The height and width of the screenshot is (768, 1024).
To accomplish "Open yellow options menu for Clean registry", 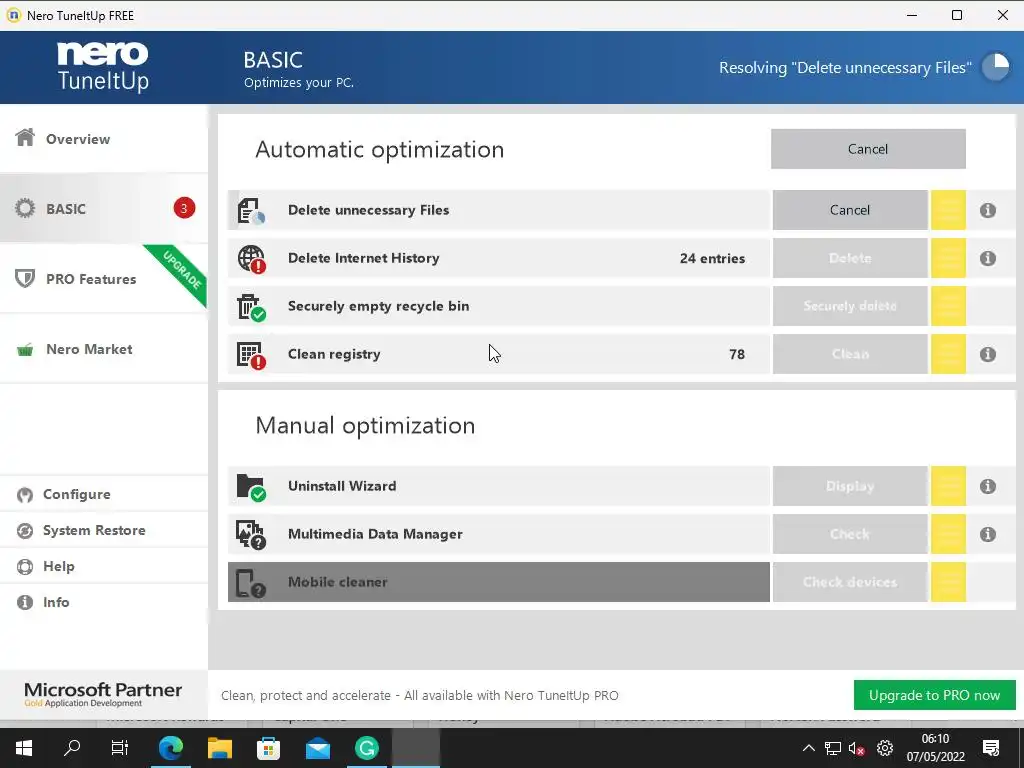I will pos(948,354).
